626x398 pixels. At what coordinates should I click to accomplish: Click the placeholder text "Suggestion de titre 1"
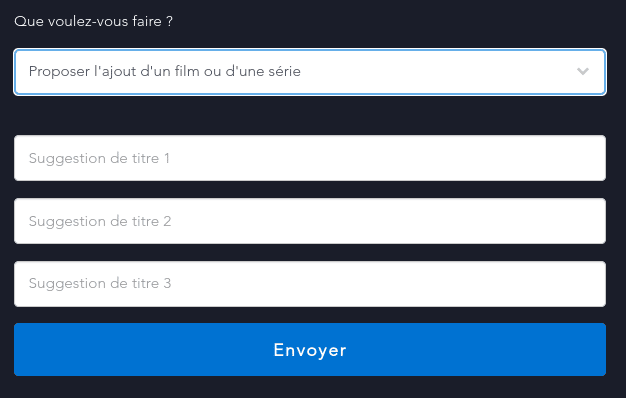click(x=99, y=158)
